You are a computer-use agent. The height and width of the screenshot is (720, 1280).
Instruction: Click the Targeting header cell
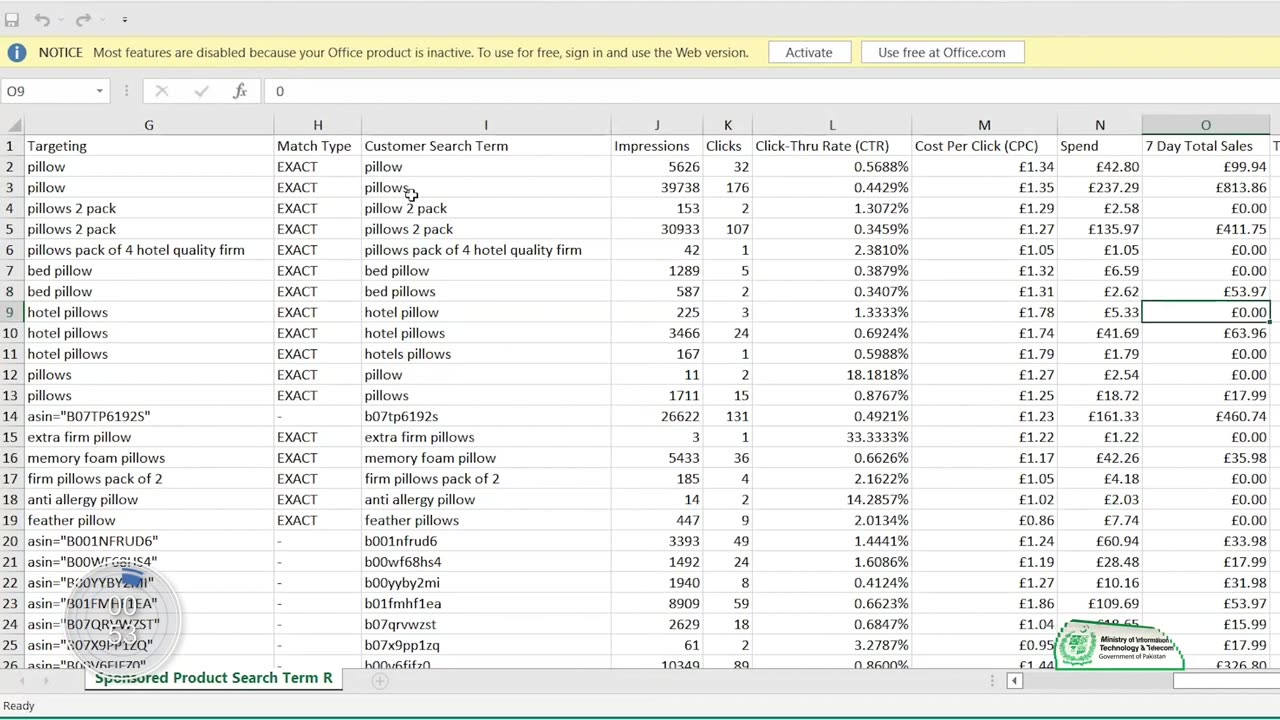[149, 146]
